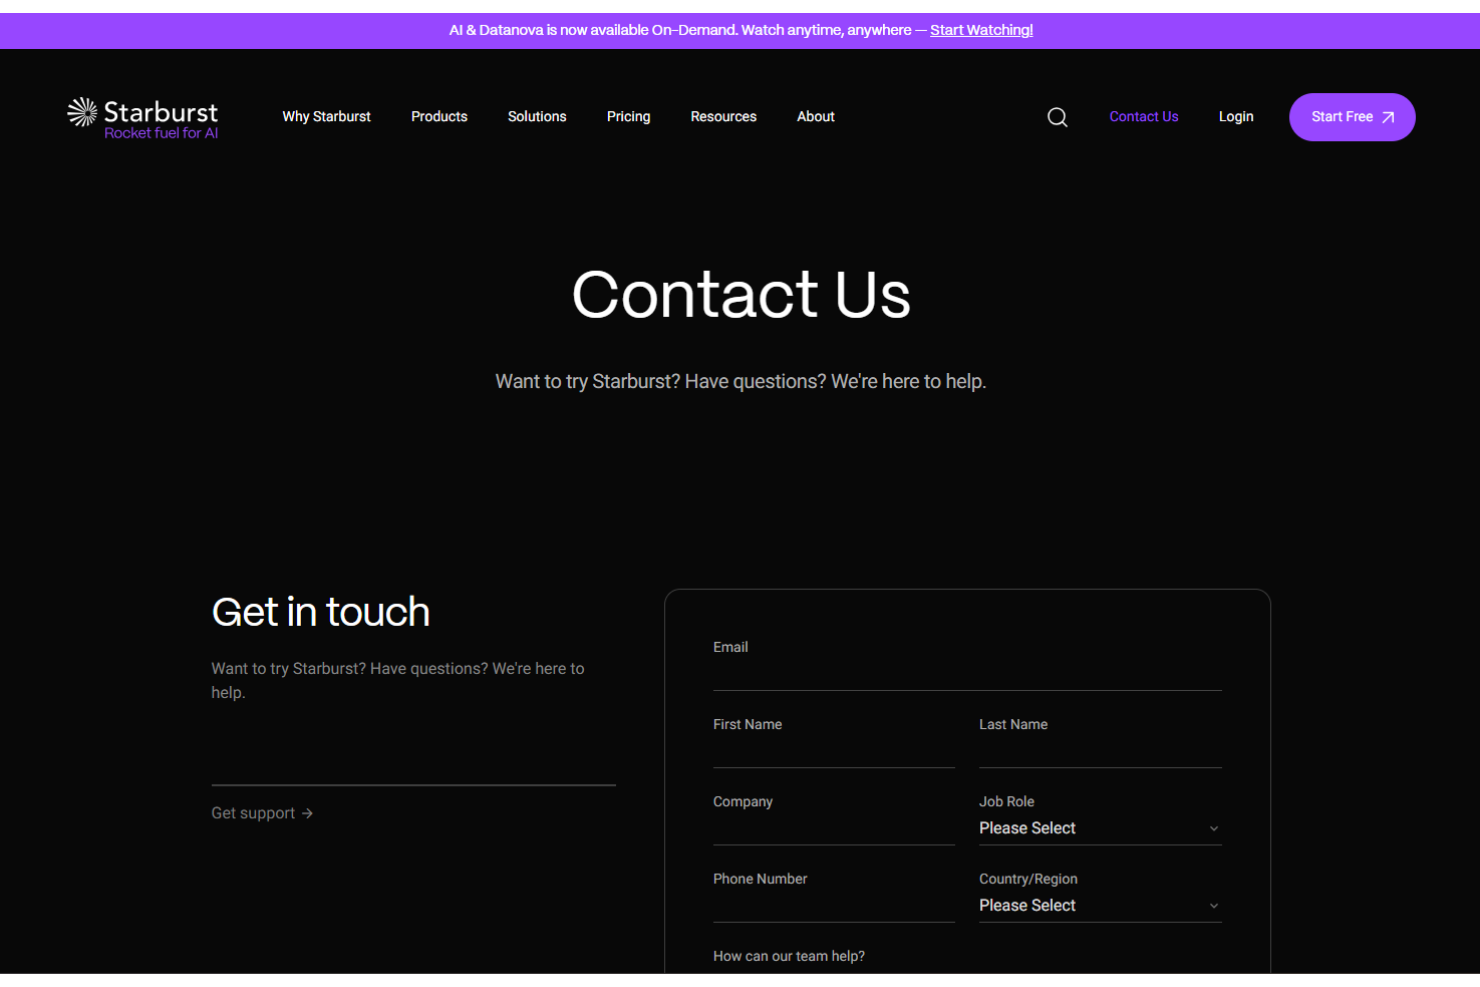Click the Starburst logo in the header
The image size is (1480, 987).
[x=142, y=118]
